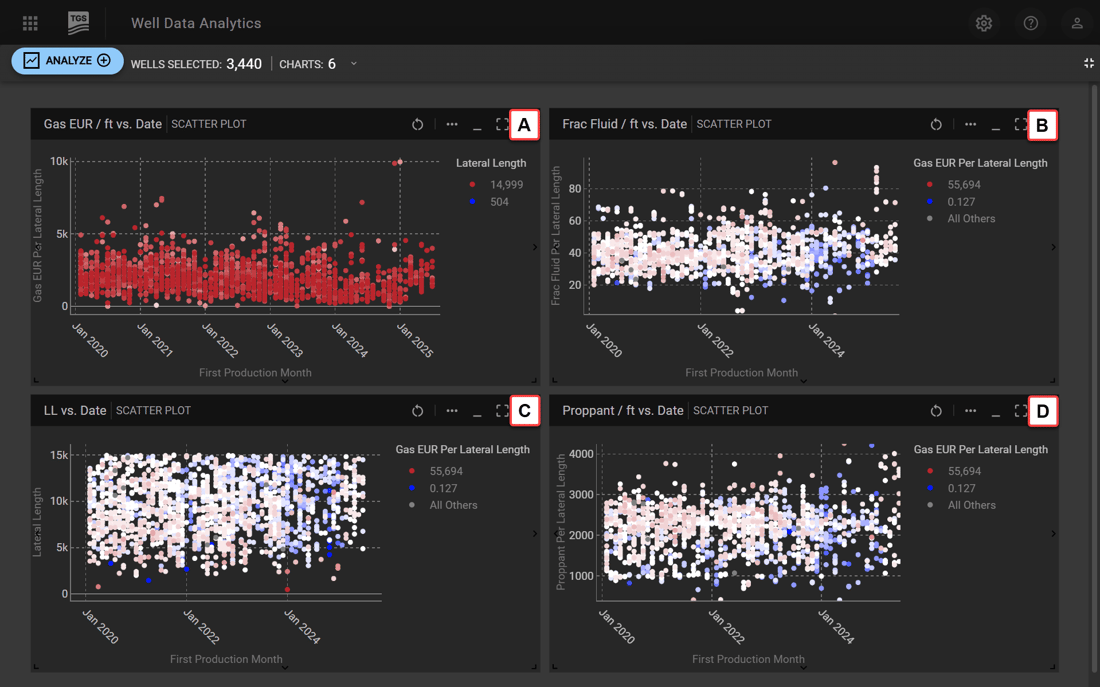Open more options on LL vs. Date chart
This screenshot has width=1100, height=687.
[452, 411]
